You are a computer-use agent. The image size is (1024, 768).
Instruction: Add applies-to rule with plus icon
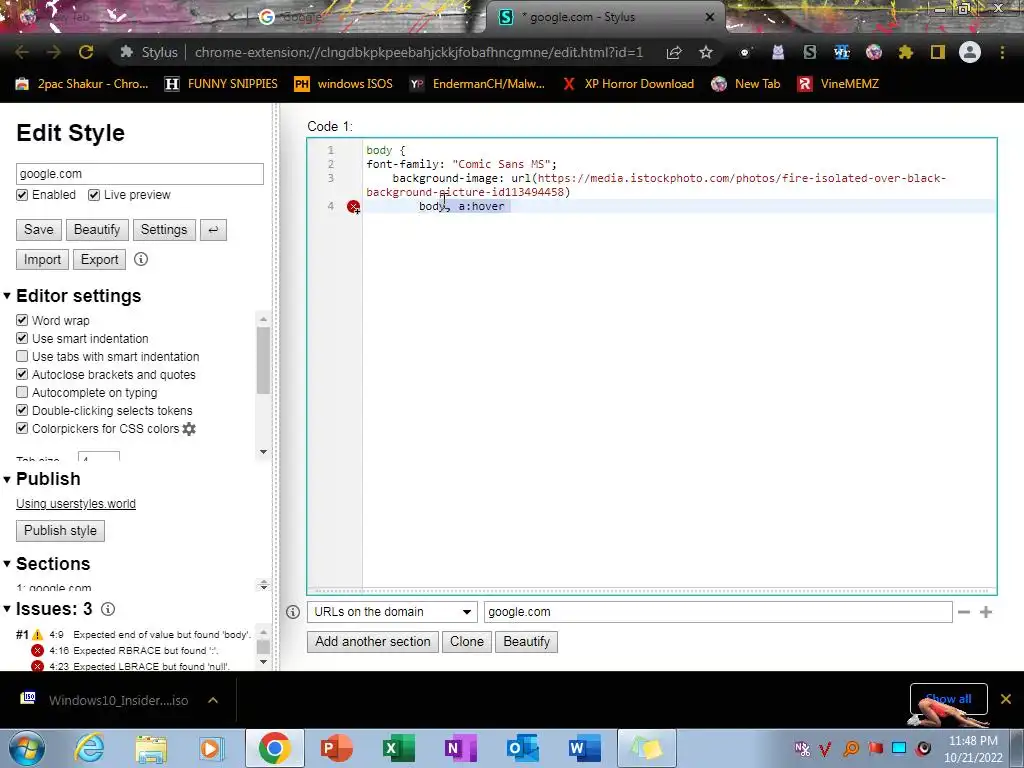(986, 612)
